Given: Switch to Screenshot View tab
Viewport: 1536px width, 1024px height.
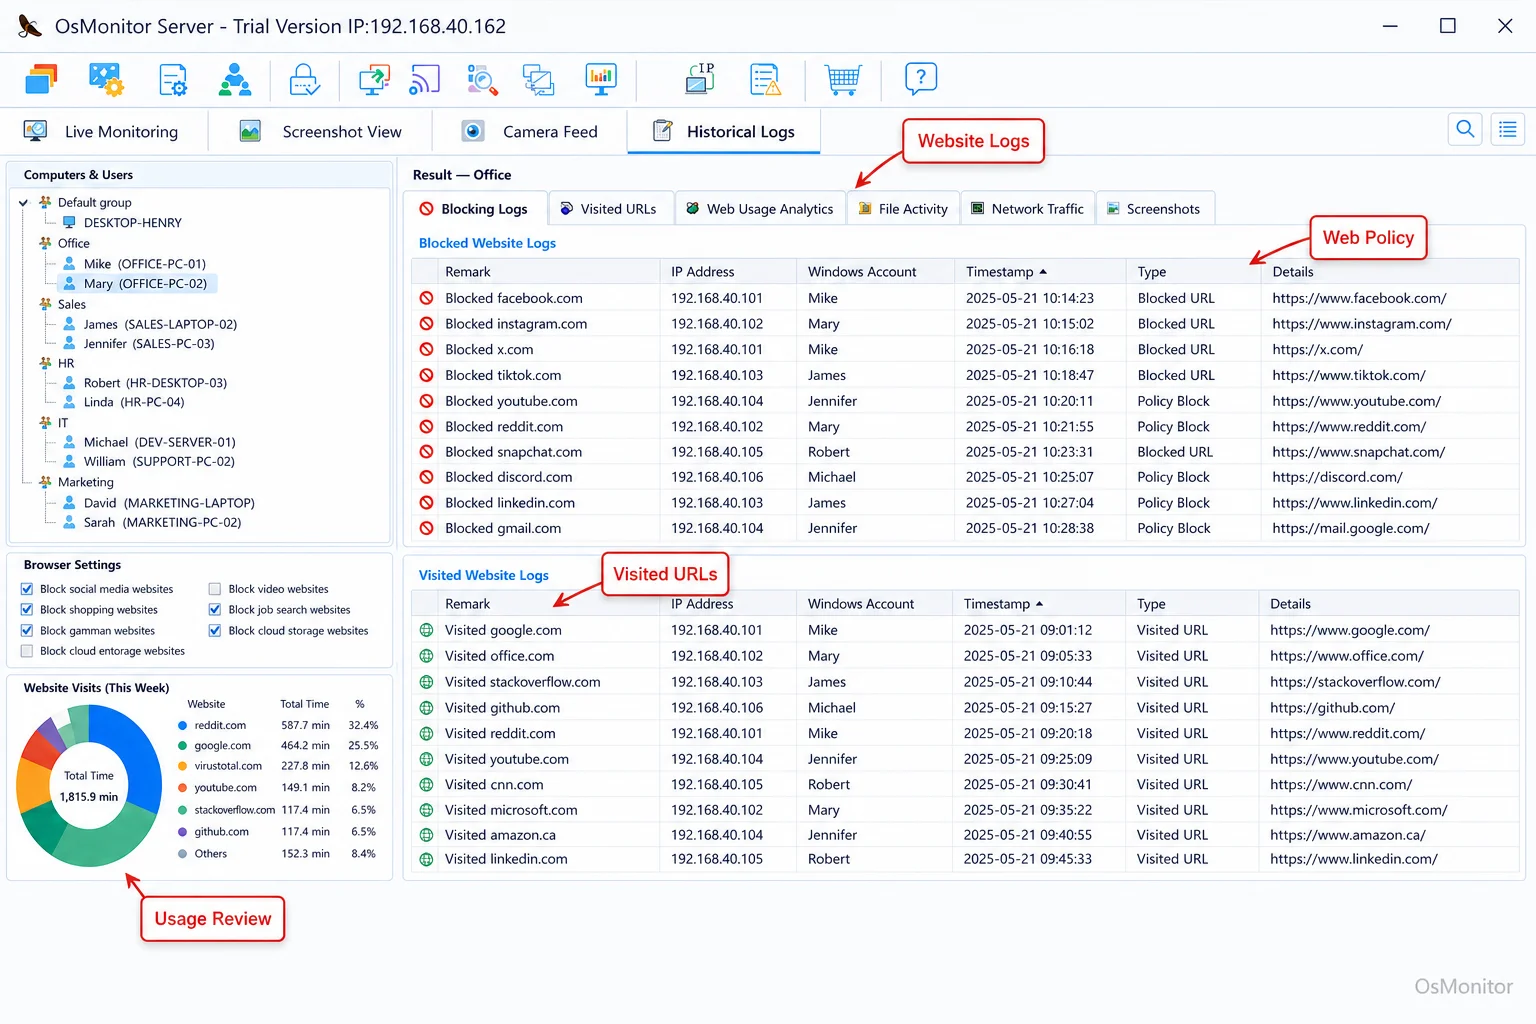Looking at the screenshot, I should [321, 131].
